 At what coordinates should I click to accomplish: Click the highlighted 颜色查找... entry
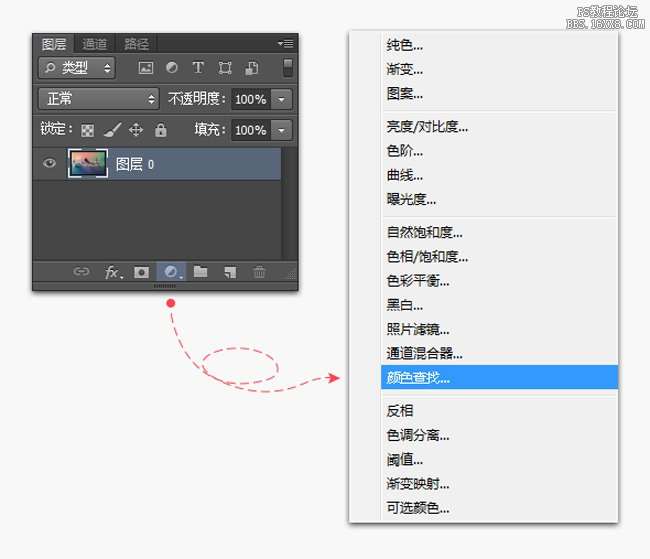499,377
